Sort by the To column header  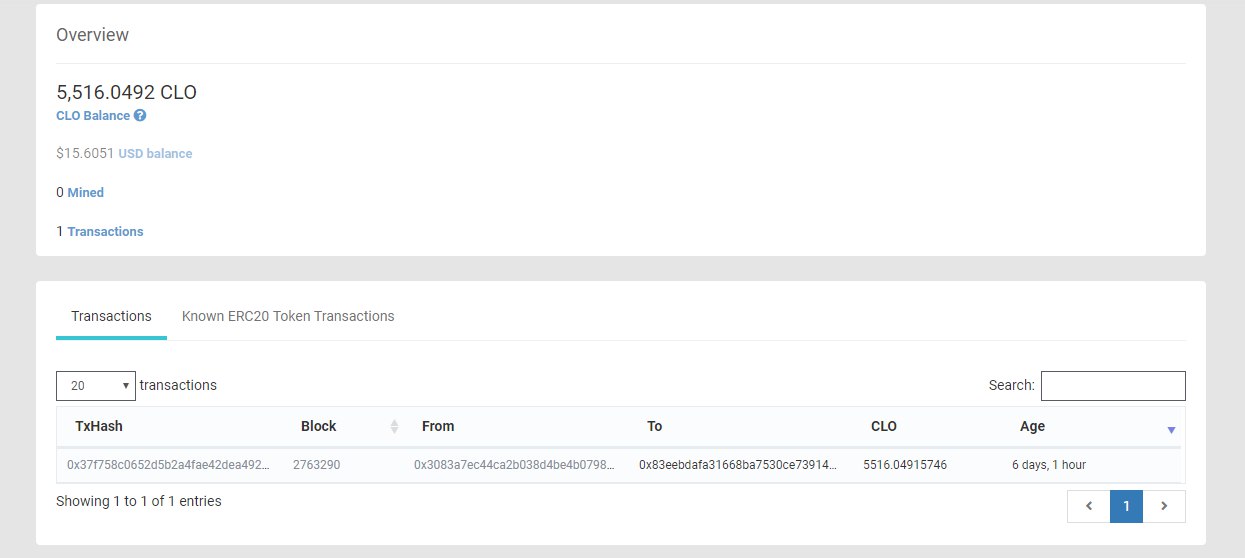[654, 426]
